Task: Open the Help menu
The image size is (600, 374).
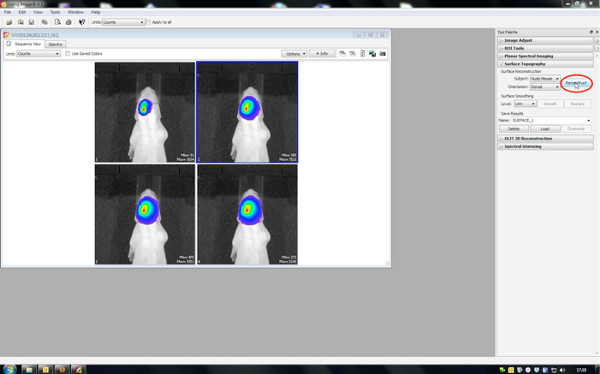Action: pos(96,12)
